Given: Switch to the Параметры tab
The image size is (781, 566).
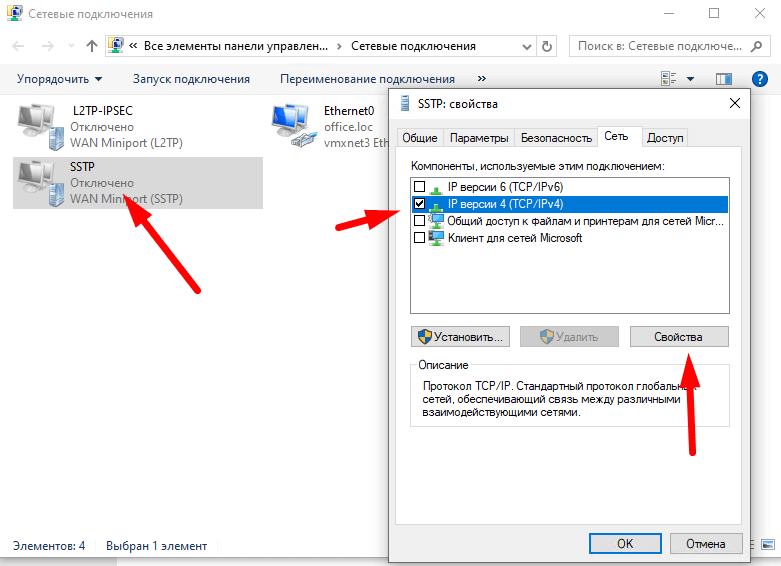Looking at the screenshot, I should 479,138.
